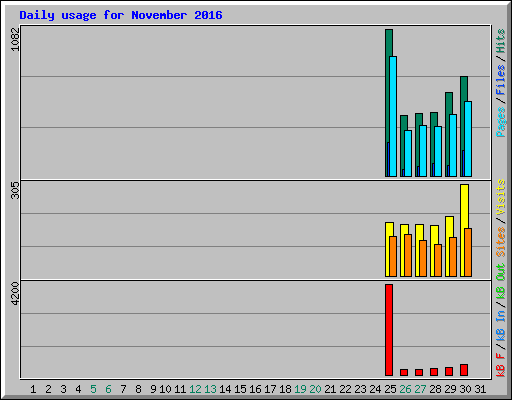
Task: Click day 28 on the x-axis
Action: 435,389
